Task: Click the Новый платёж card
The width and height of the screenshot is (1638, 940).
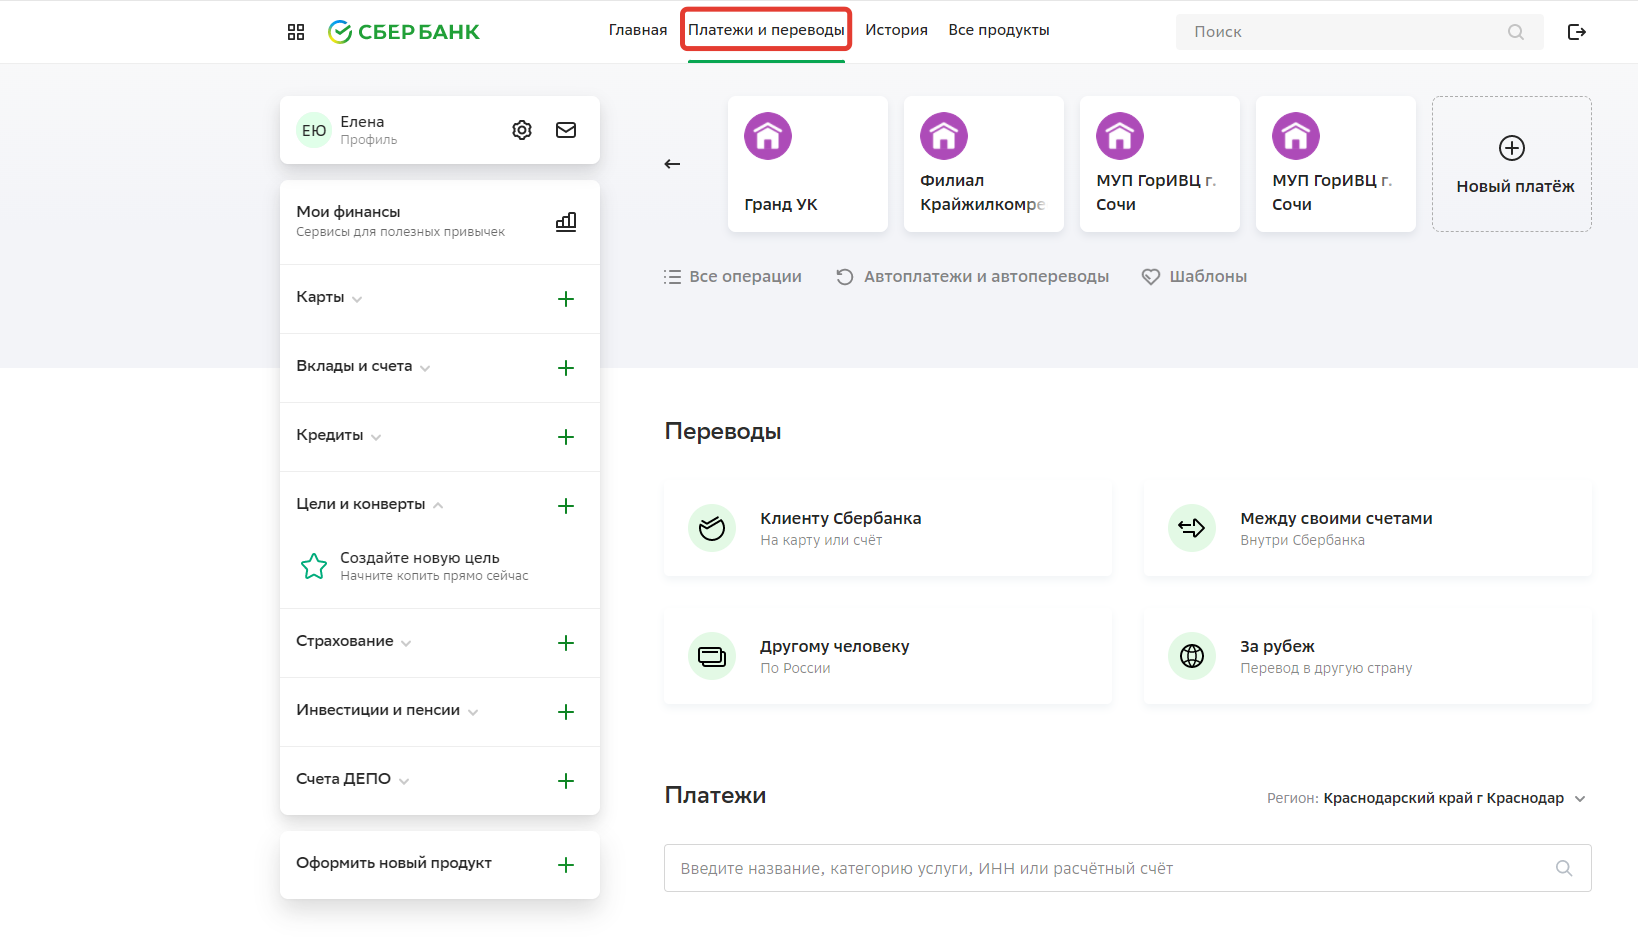Action: point(1512,164)
